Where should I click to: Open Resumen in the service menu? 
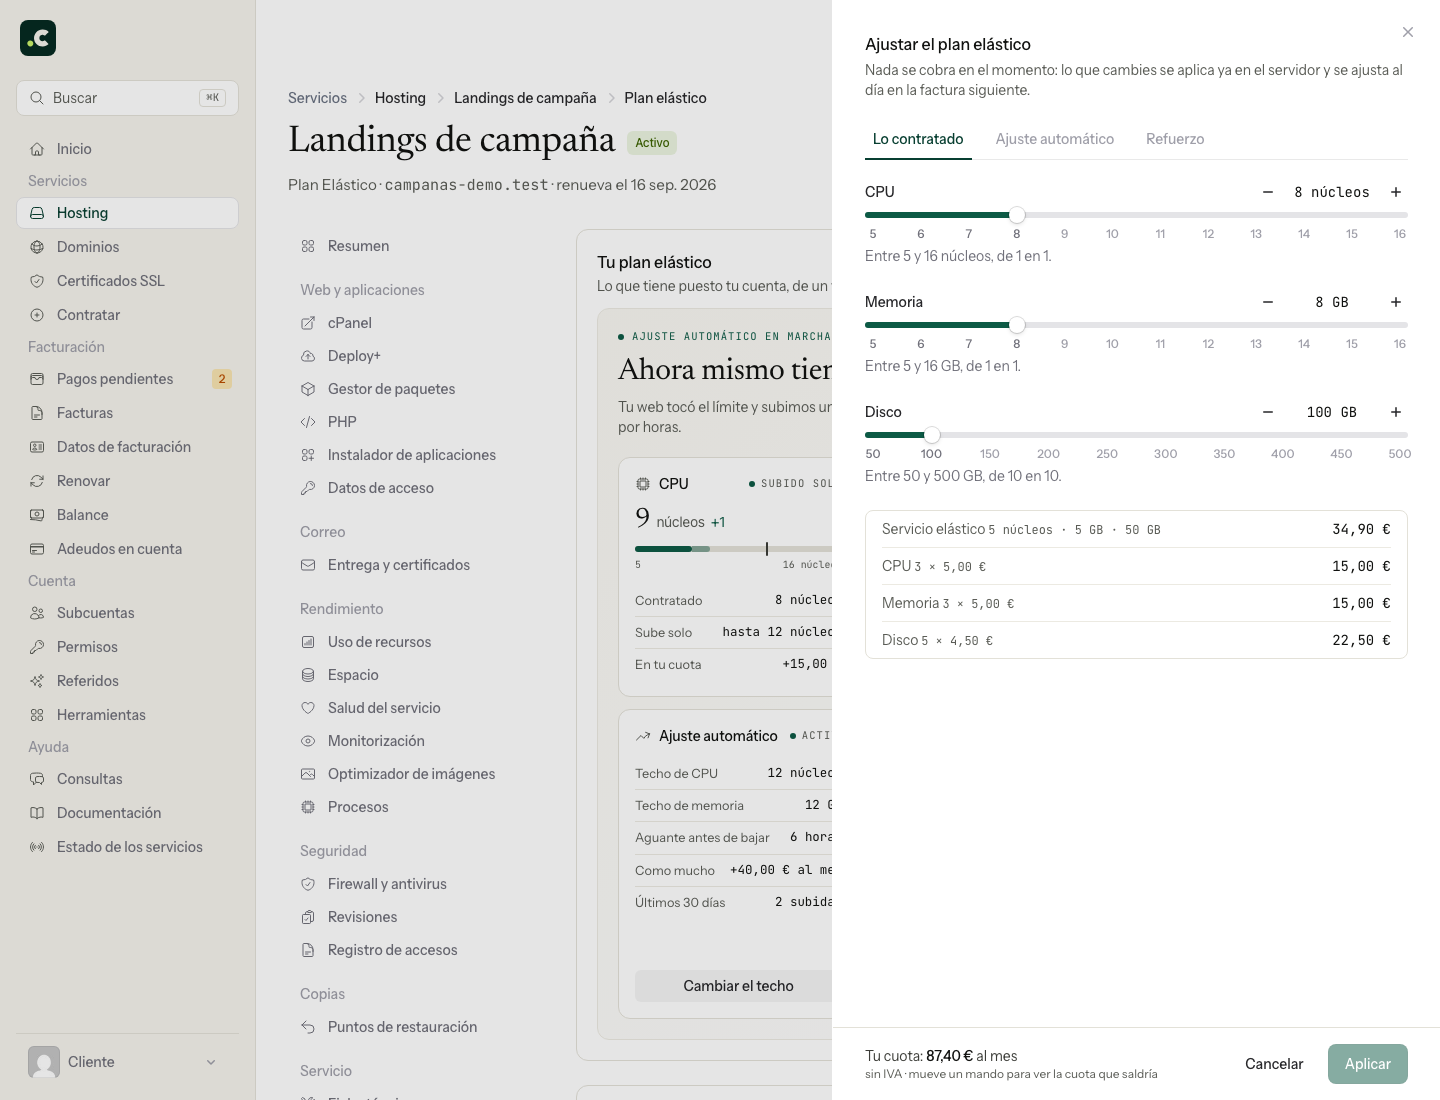pos(358,246)
